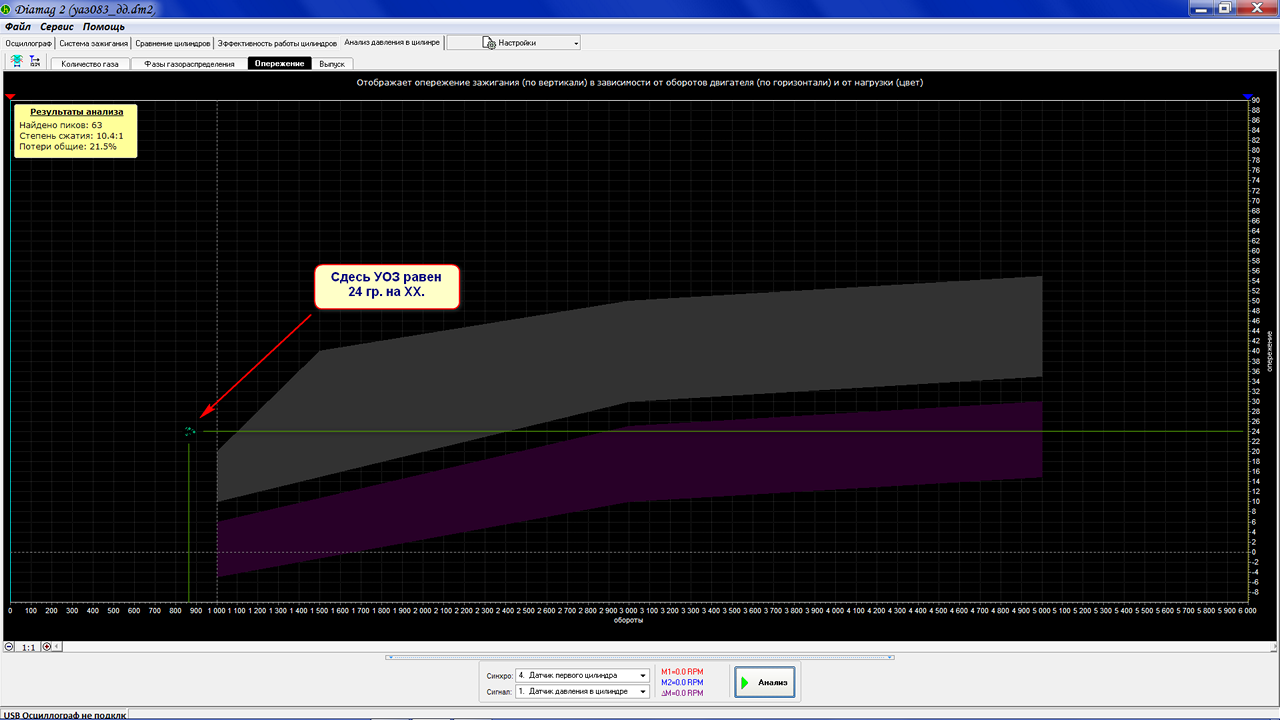The width and height of the screenshot is (1280, 720).
Task: Click the green idle data point cluster
Action: point(190,431)
